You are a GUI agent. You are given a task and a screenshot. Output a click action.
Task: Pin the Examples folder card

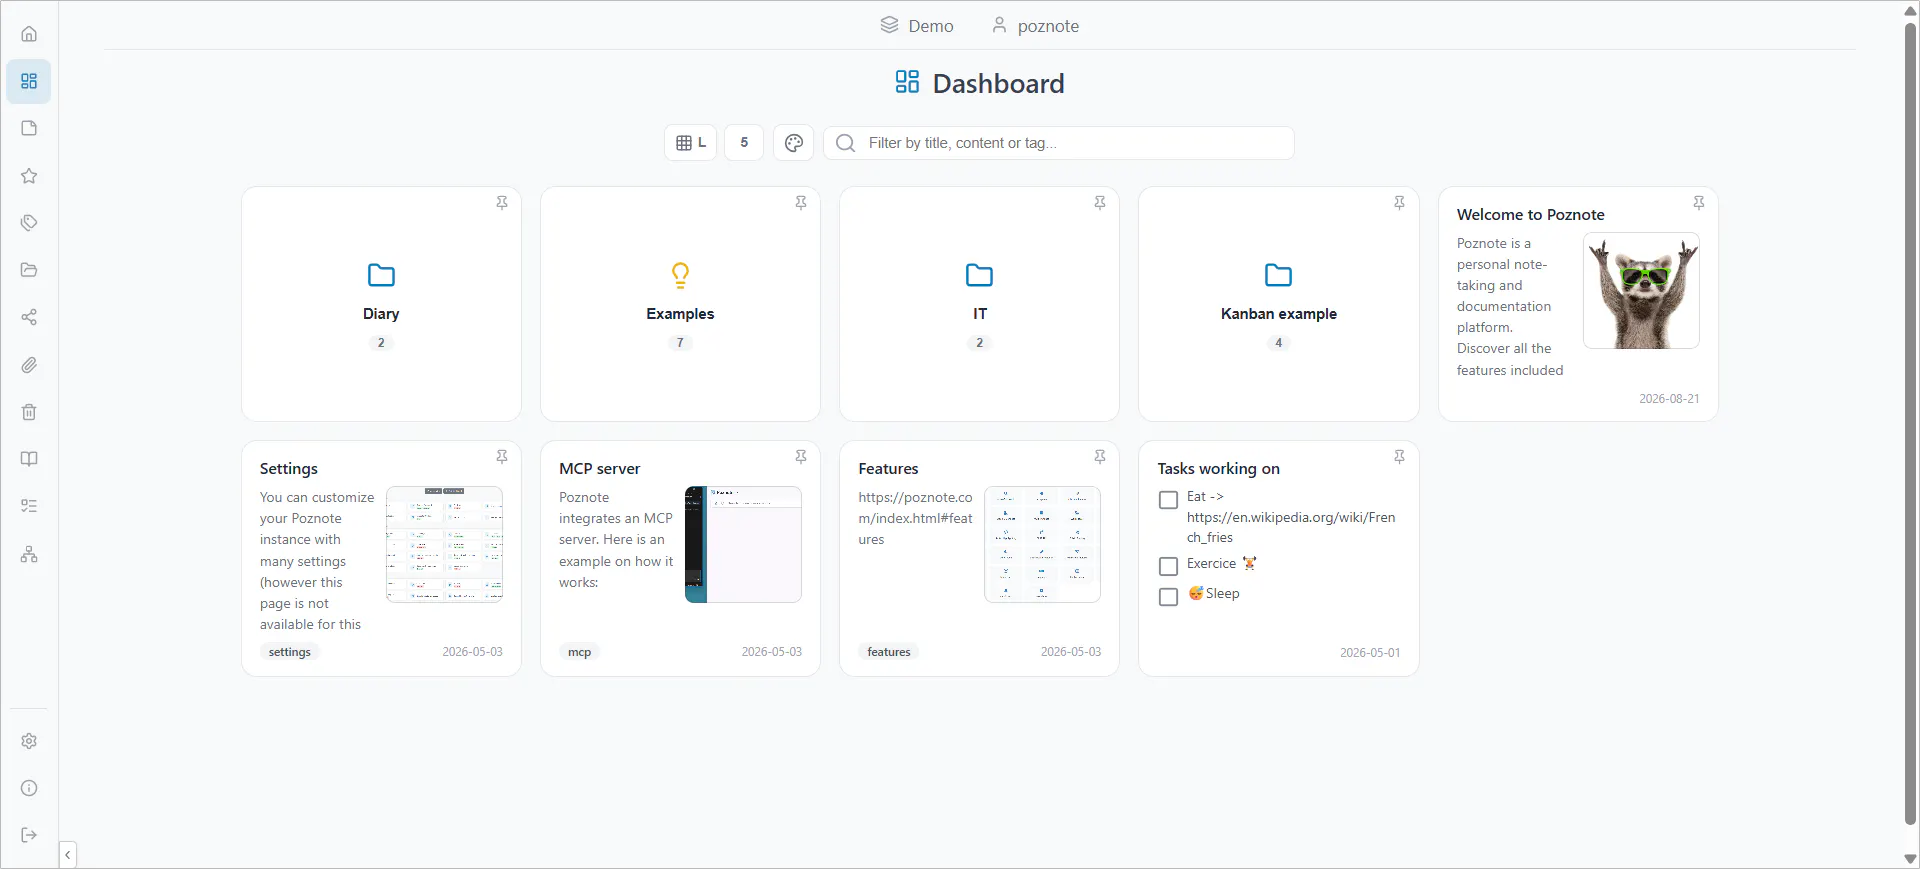(801, 203)
